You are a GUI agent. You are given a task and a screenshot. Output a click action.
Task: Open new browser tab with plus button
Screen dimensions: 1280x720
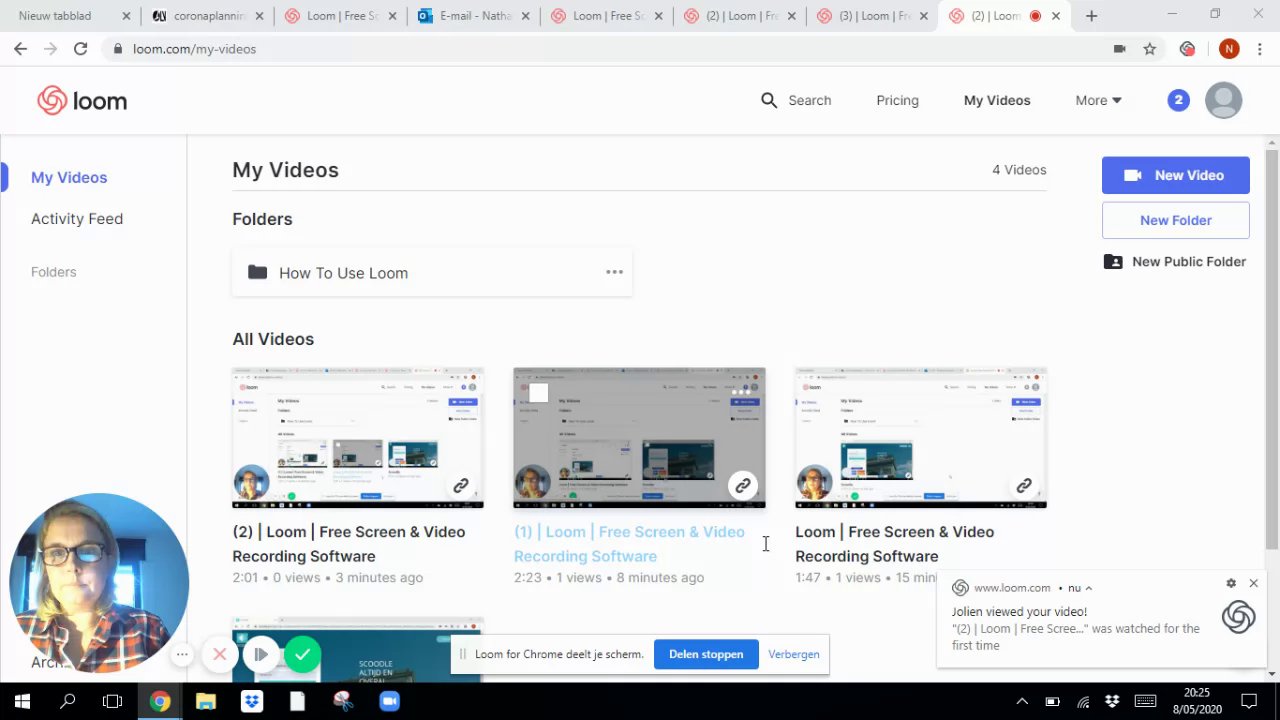[x=1091, y=16]
